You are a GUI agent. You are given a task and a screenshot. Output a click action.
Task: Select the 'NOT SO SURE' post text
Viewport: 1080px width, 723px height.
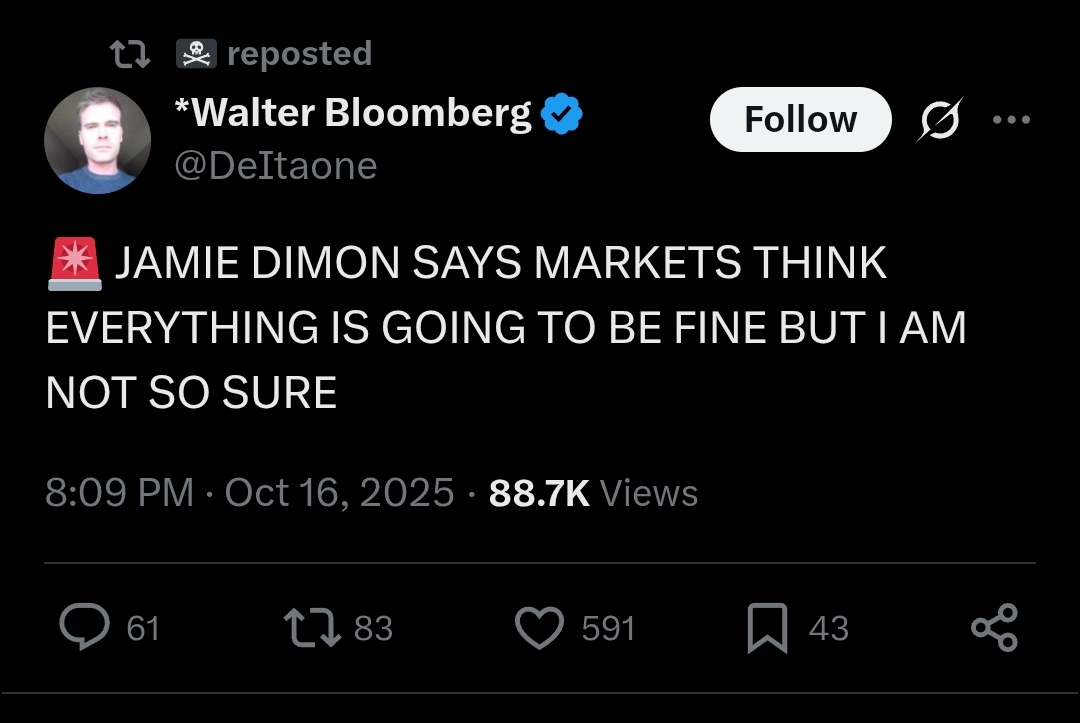click(191, 393)
